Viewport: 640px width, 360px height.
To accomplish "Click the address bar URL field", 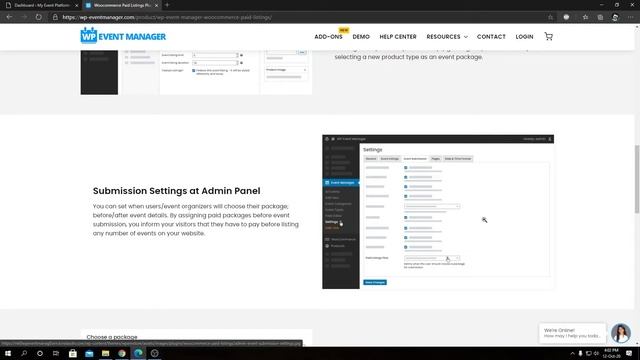I will (x=302, y=17).
